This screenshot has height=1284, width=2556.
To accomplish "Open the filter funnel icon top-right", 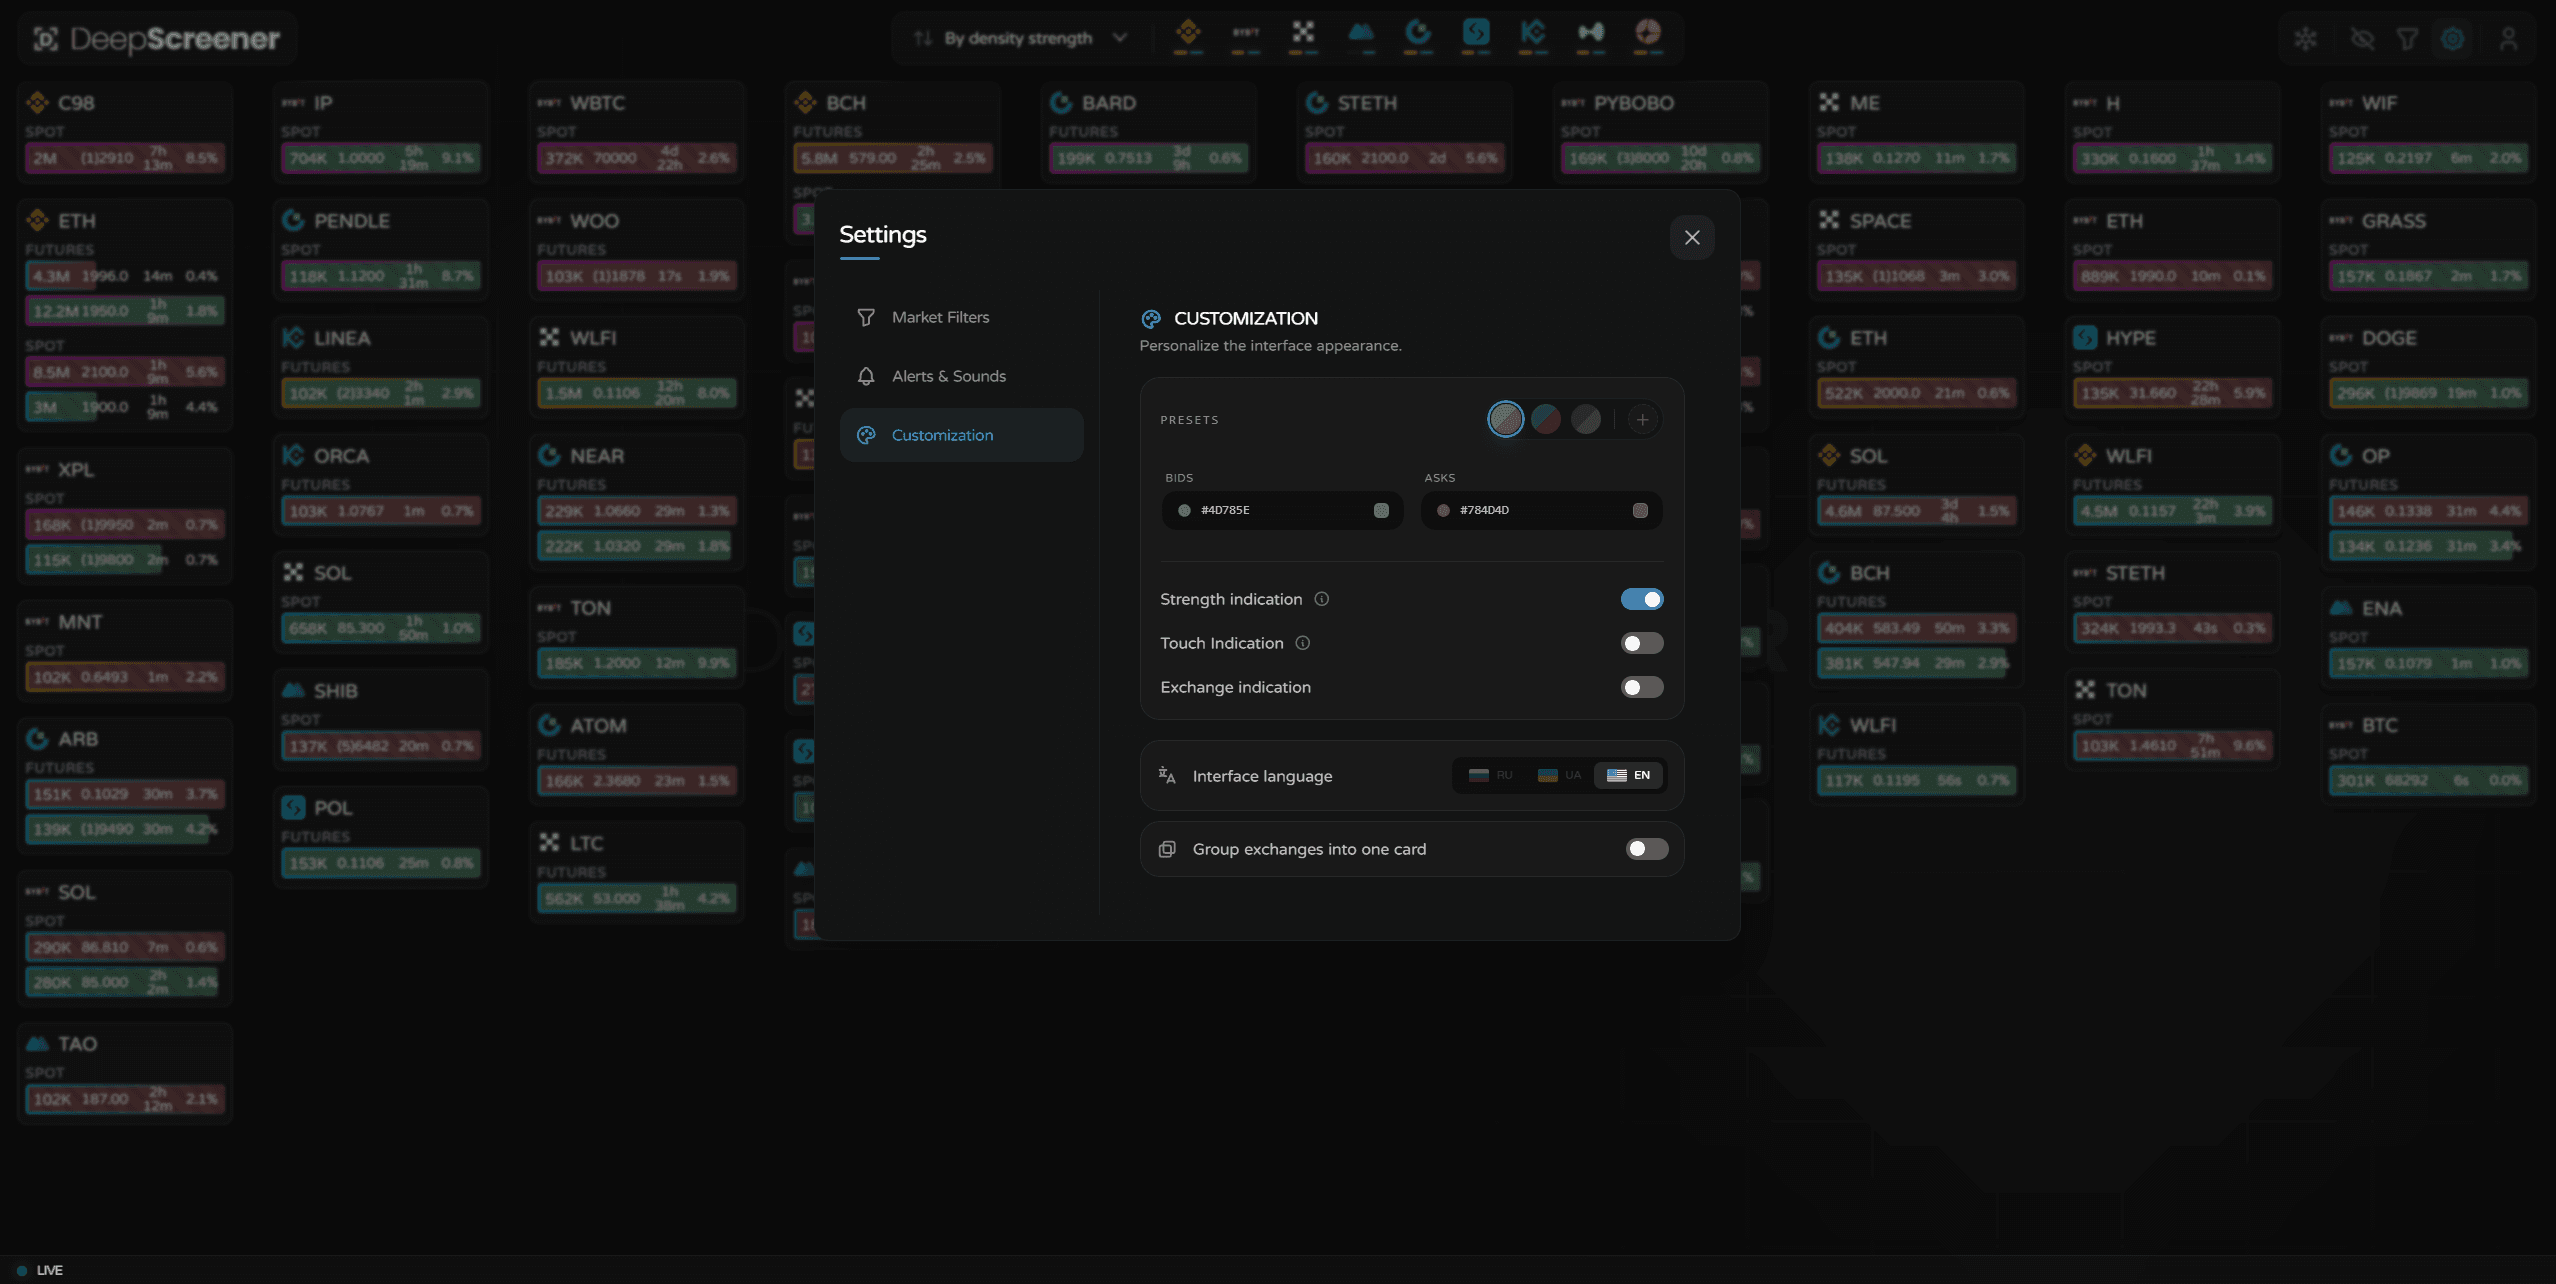I will [x=2408, y=38].
